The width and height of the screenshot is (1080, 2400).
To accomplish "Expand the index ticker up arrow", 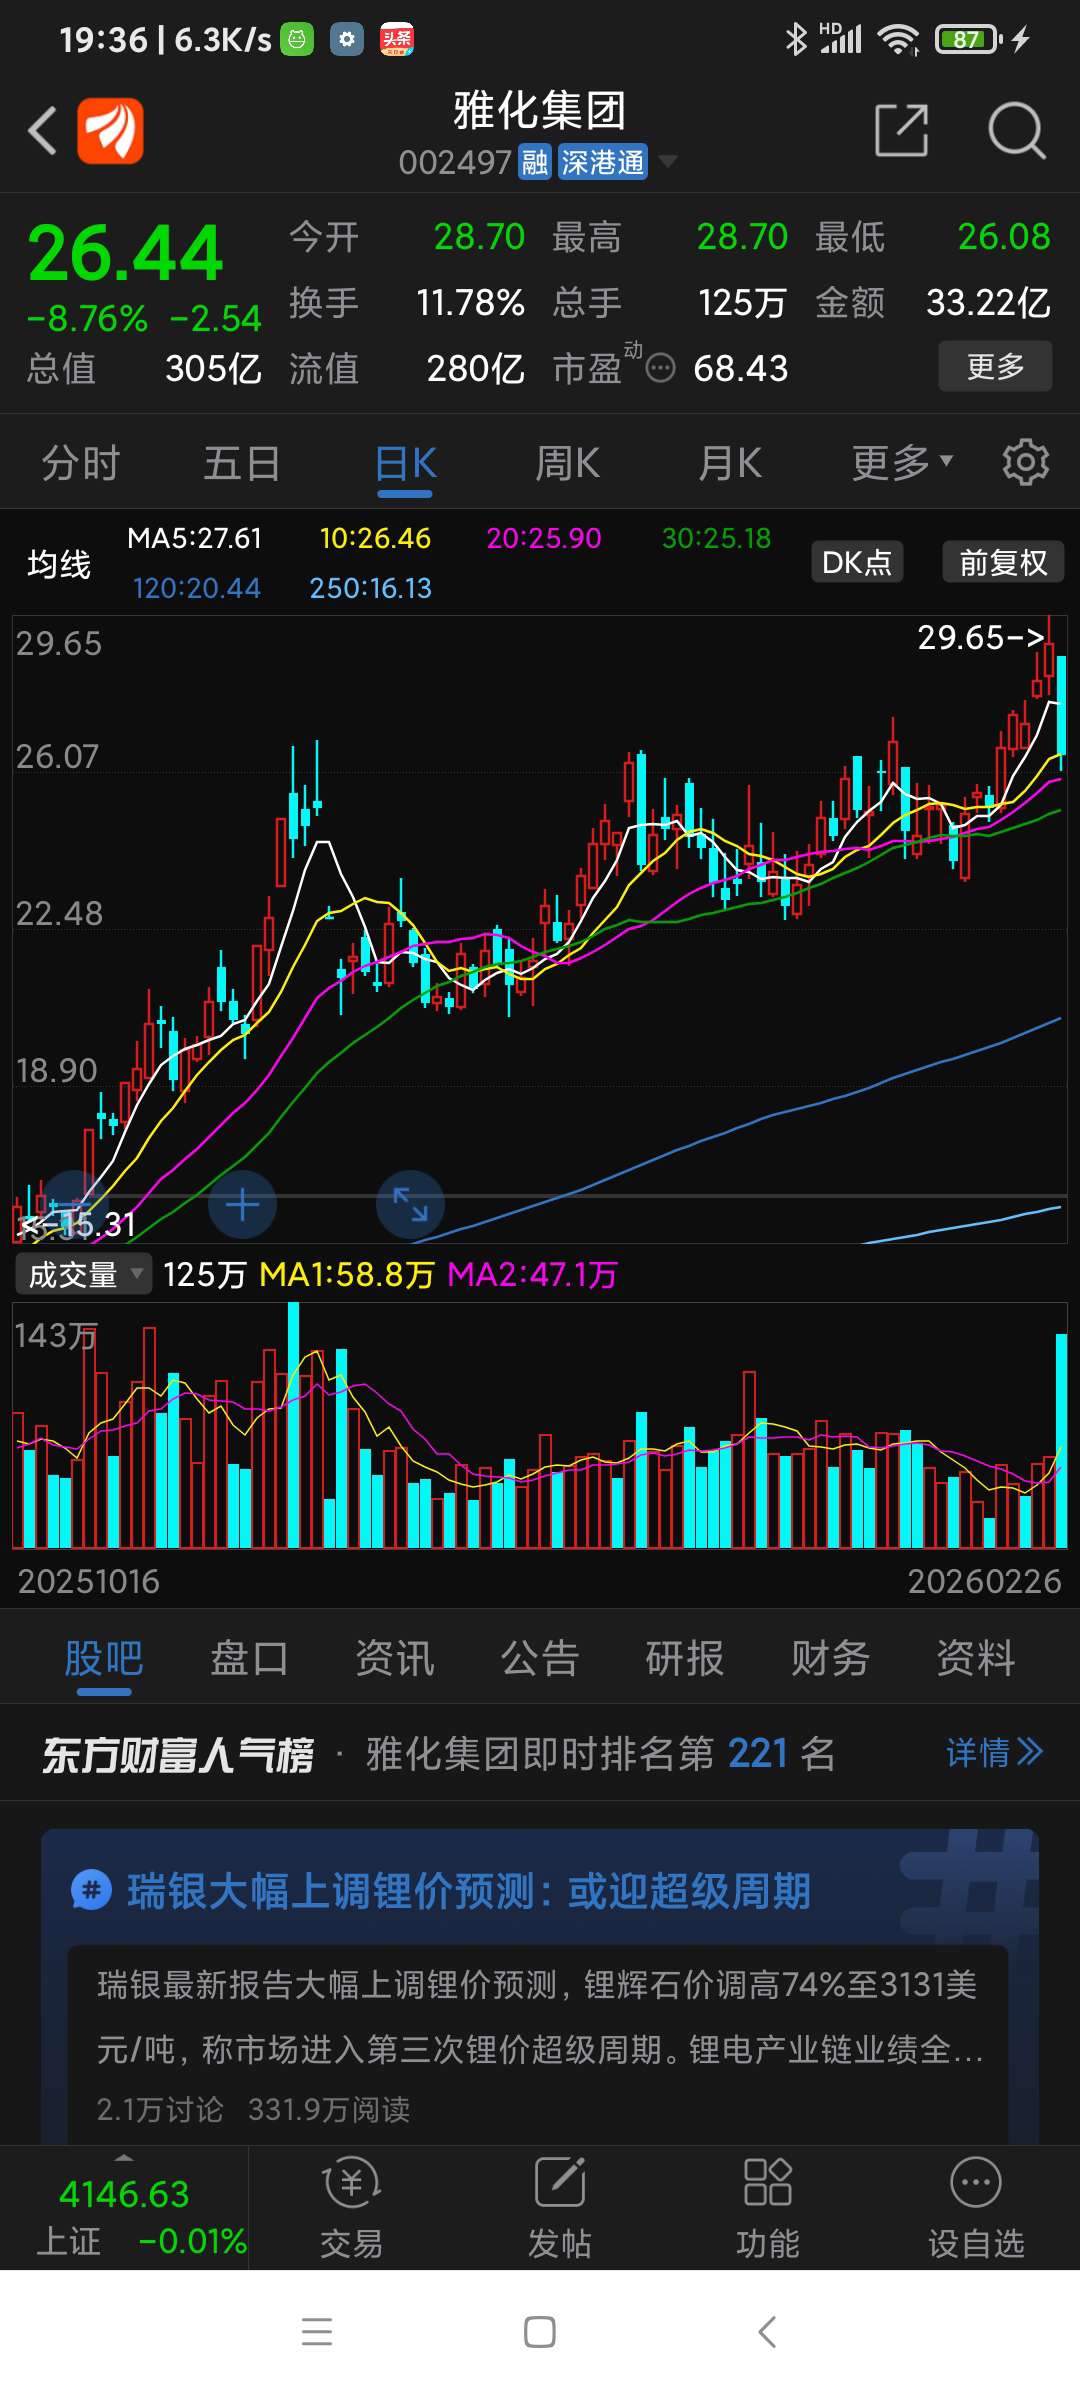I will (x=124, y=2157).
